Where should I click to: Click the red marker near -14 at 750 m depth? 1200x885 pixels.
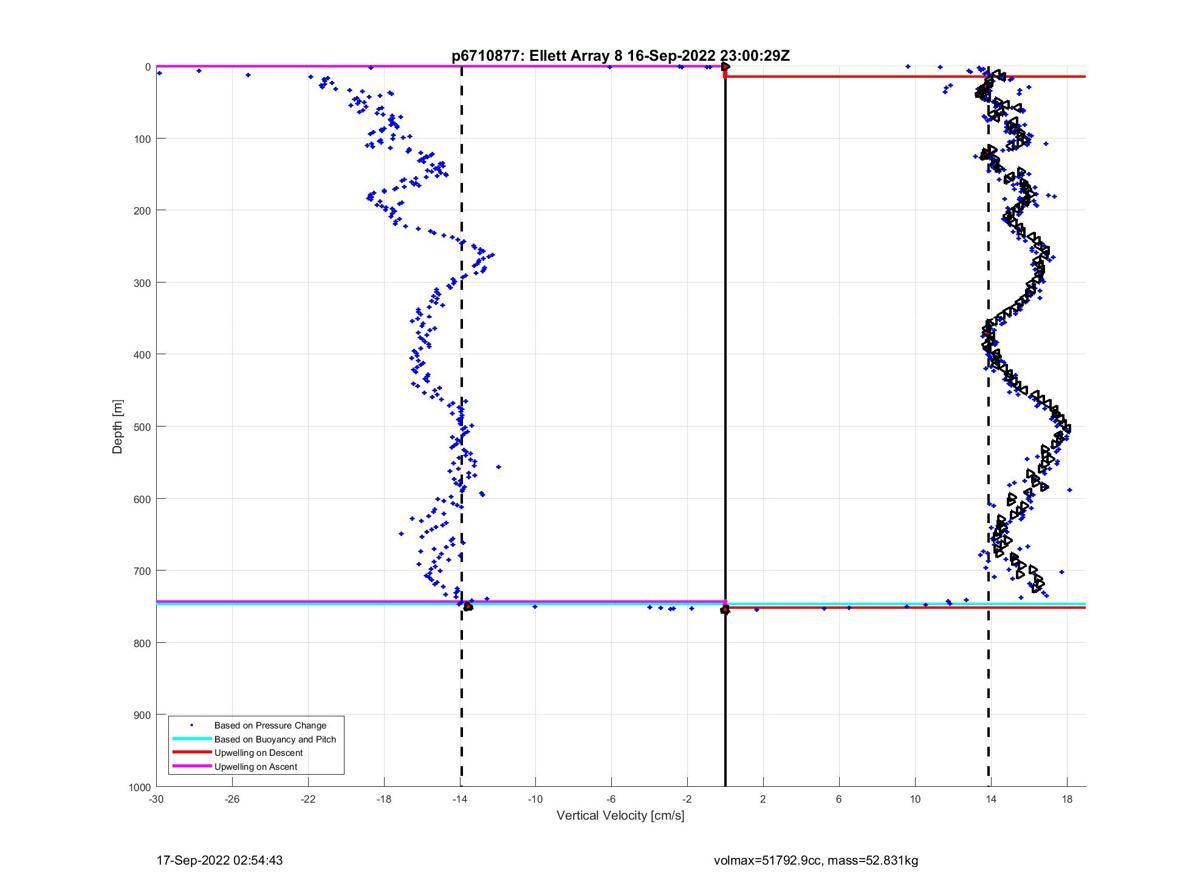coord(468,606)
